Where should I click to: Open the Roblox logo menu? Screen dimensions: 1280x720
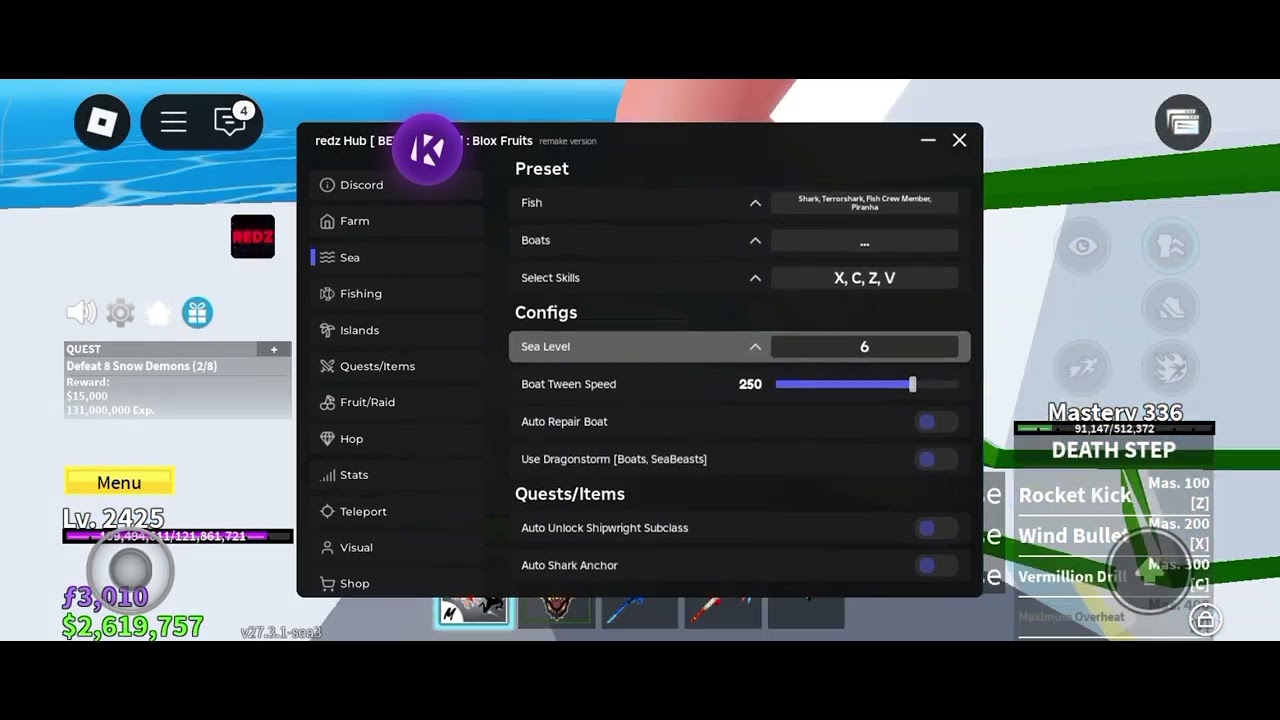(102, 122)
